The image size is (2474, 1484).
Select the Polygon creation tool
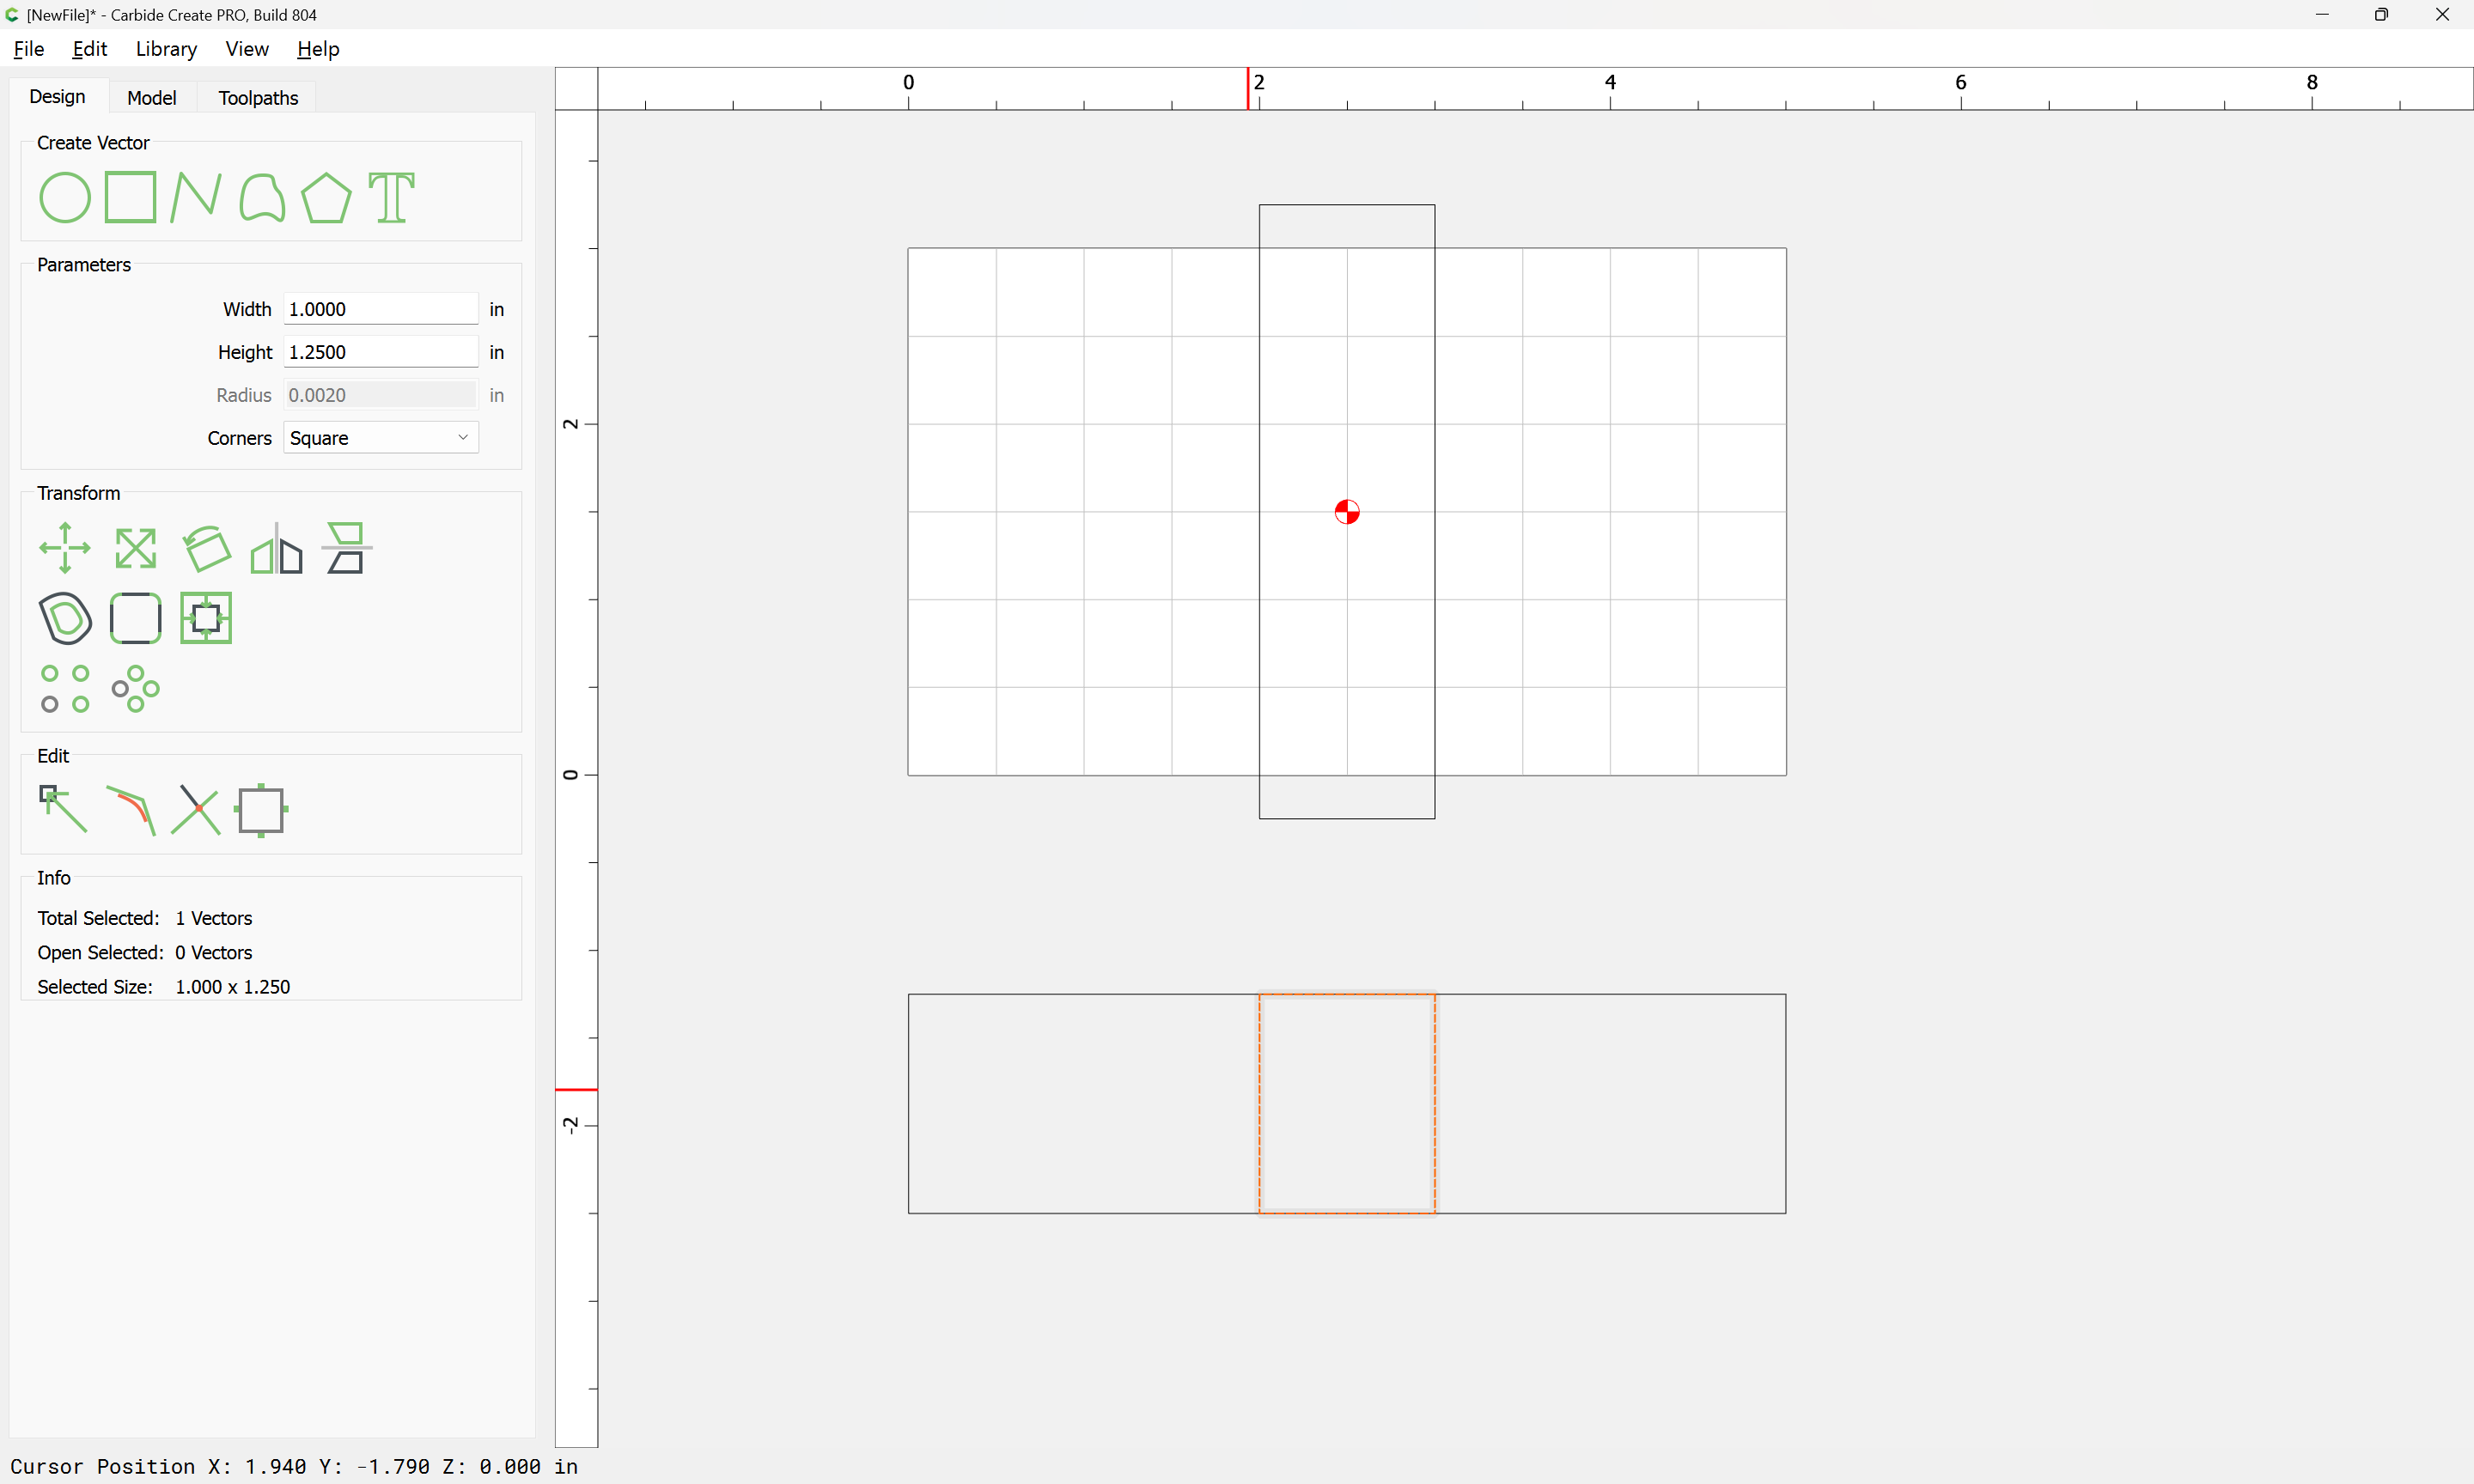tap(326, 197)
